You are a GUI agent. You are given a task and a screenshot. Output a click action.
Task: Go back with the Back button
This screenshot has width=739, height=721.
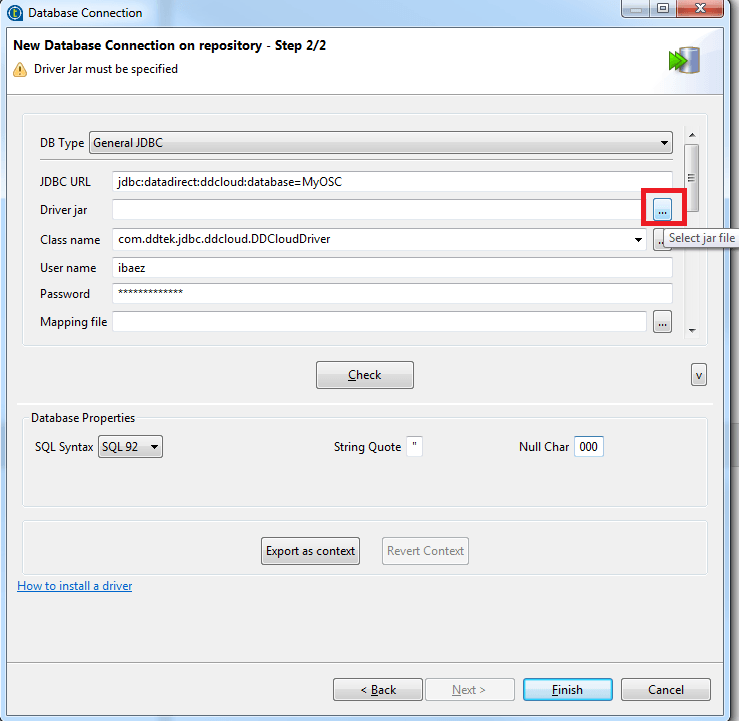[378, 690]
